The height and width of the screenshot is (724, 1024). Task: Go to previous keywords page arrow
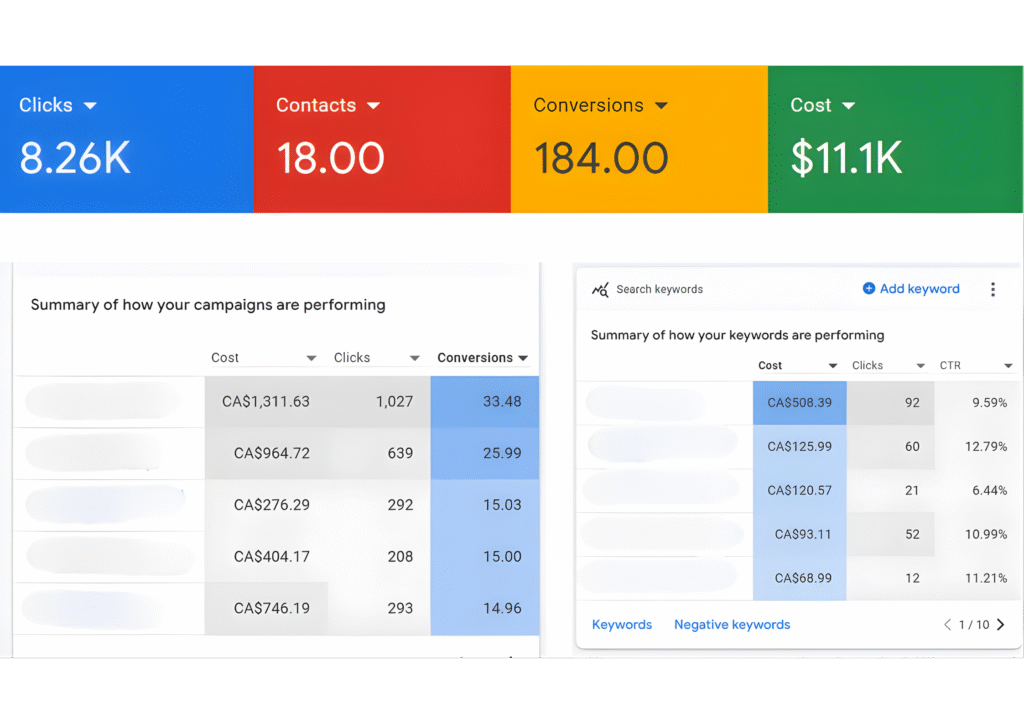tap(947, 625)
